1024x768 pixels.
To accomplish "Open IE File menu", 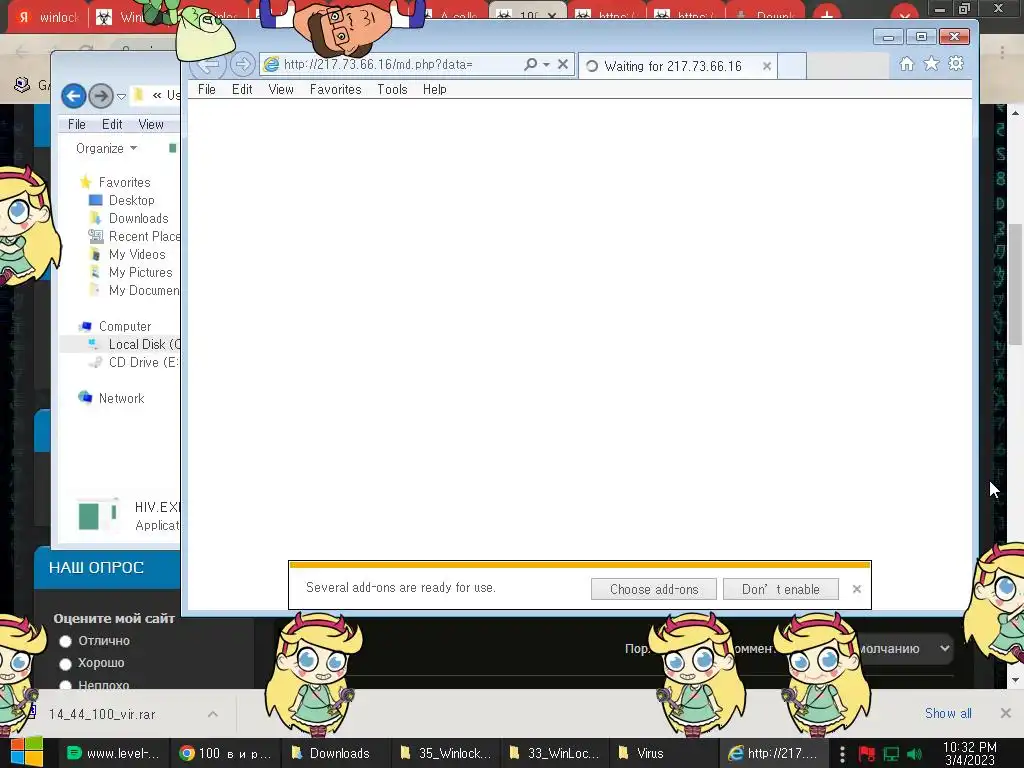I will tap(206, 89).
